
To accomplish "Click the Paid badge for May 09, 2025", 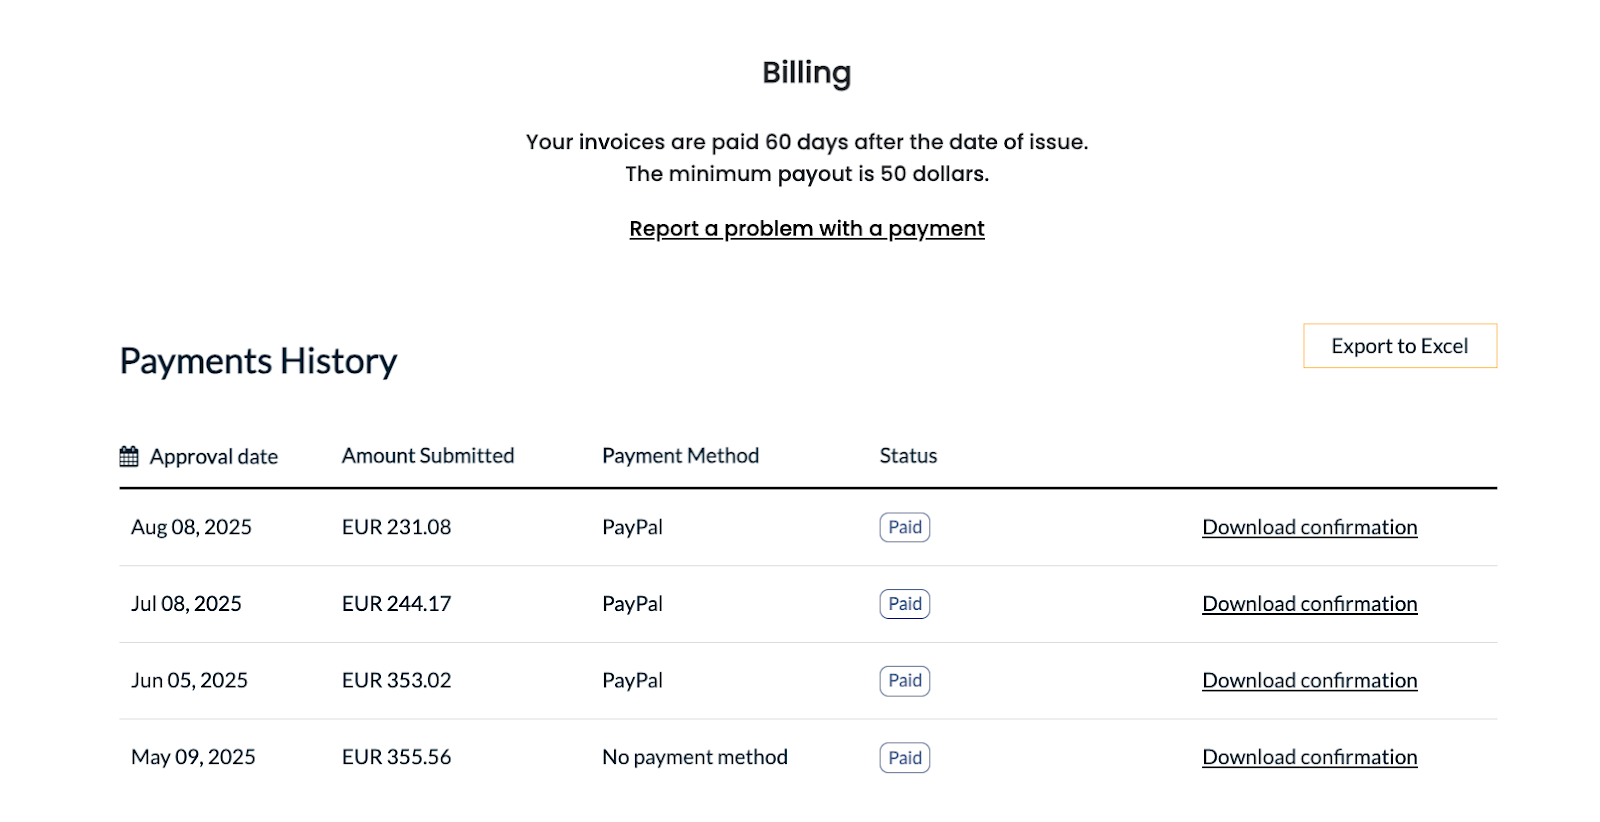I will (x=905, y=758).
